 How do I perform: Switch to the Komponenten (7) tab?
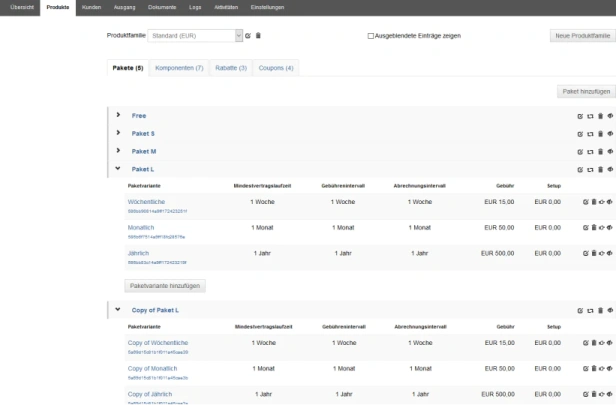pos(179,68)
